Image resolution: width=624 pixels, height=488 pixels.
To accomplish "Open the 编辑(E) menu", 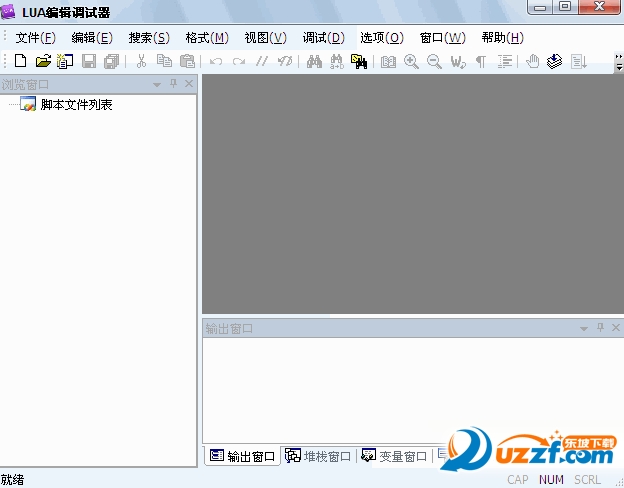I will coord(92,38).
